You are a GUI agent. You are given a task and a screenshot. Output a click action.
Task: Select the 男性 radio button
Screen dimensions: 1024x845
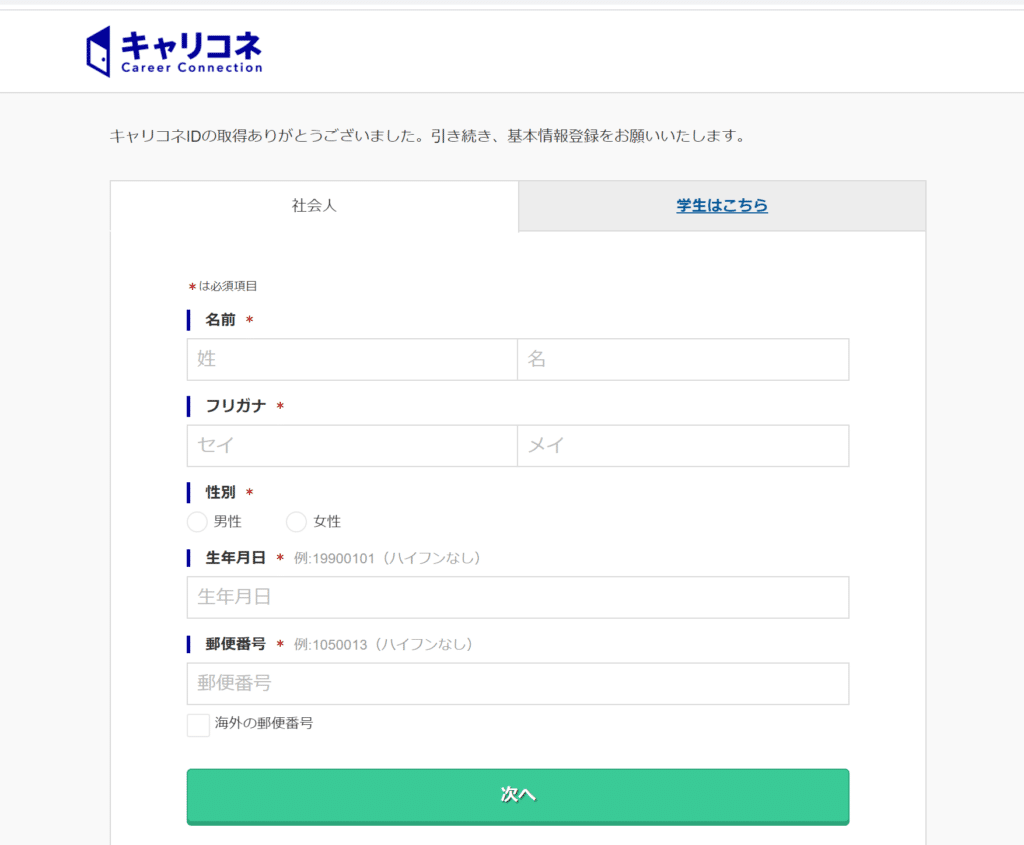[x=197, y=522]
